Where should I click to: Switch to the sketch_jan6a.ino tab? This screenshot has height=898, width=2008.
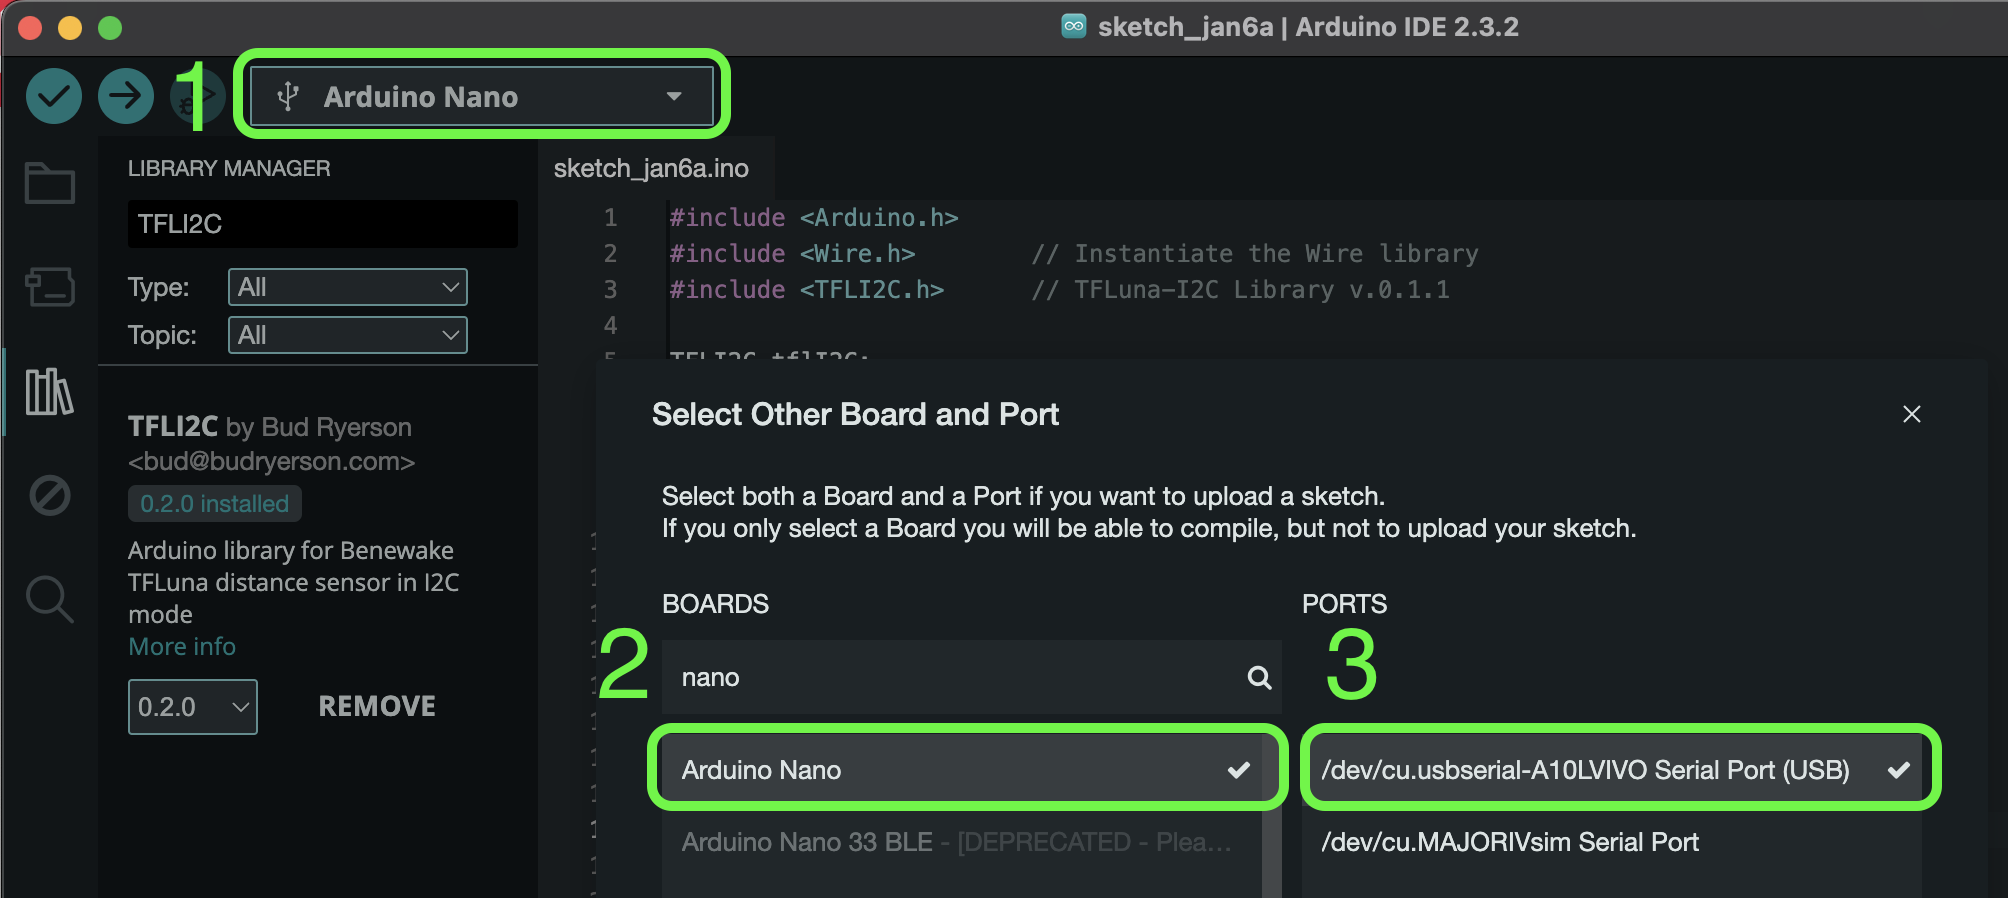tap(651, 168)
